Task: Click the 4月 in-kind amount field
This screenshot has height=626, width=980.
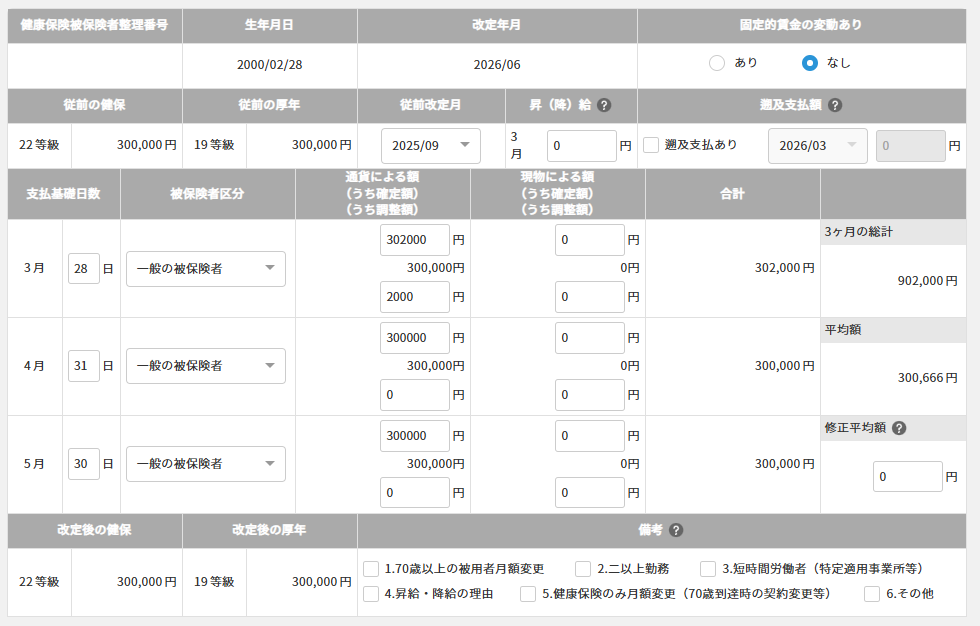Action: pyautogui.click(x=589, y=338)
